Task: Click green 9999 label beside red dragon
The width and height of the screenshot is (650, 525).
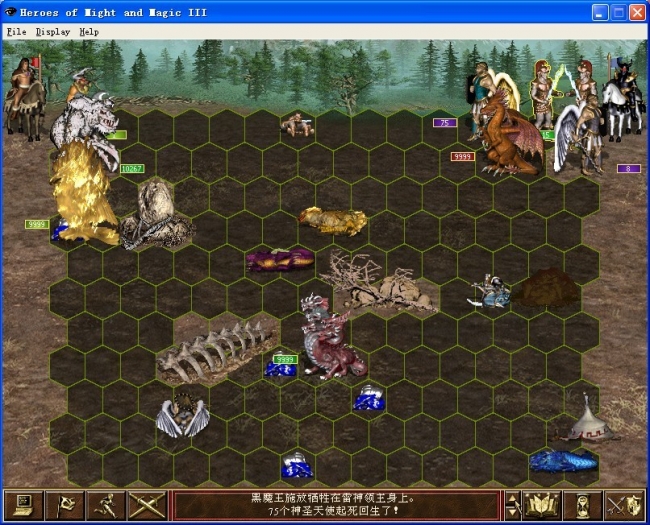Action: [x=286, y=360]
